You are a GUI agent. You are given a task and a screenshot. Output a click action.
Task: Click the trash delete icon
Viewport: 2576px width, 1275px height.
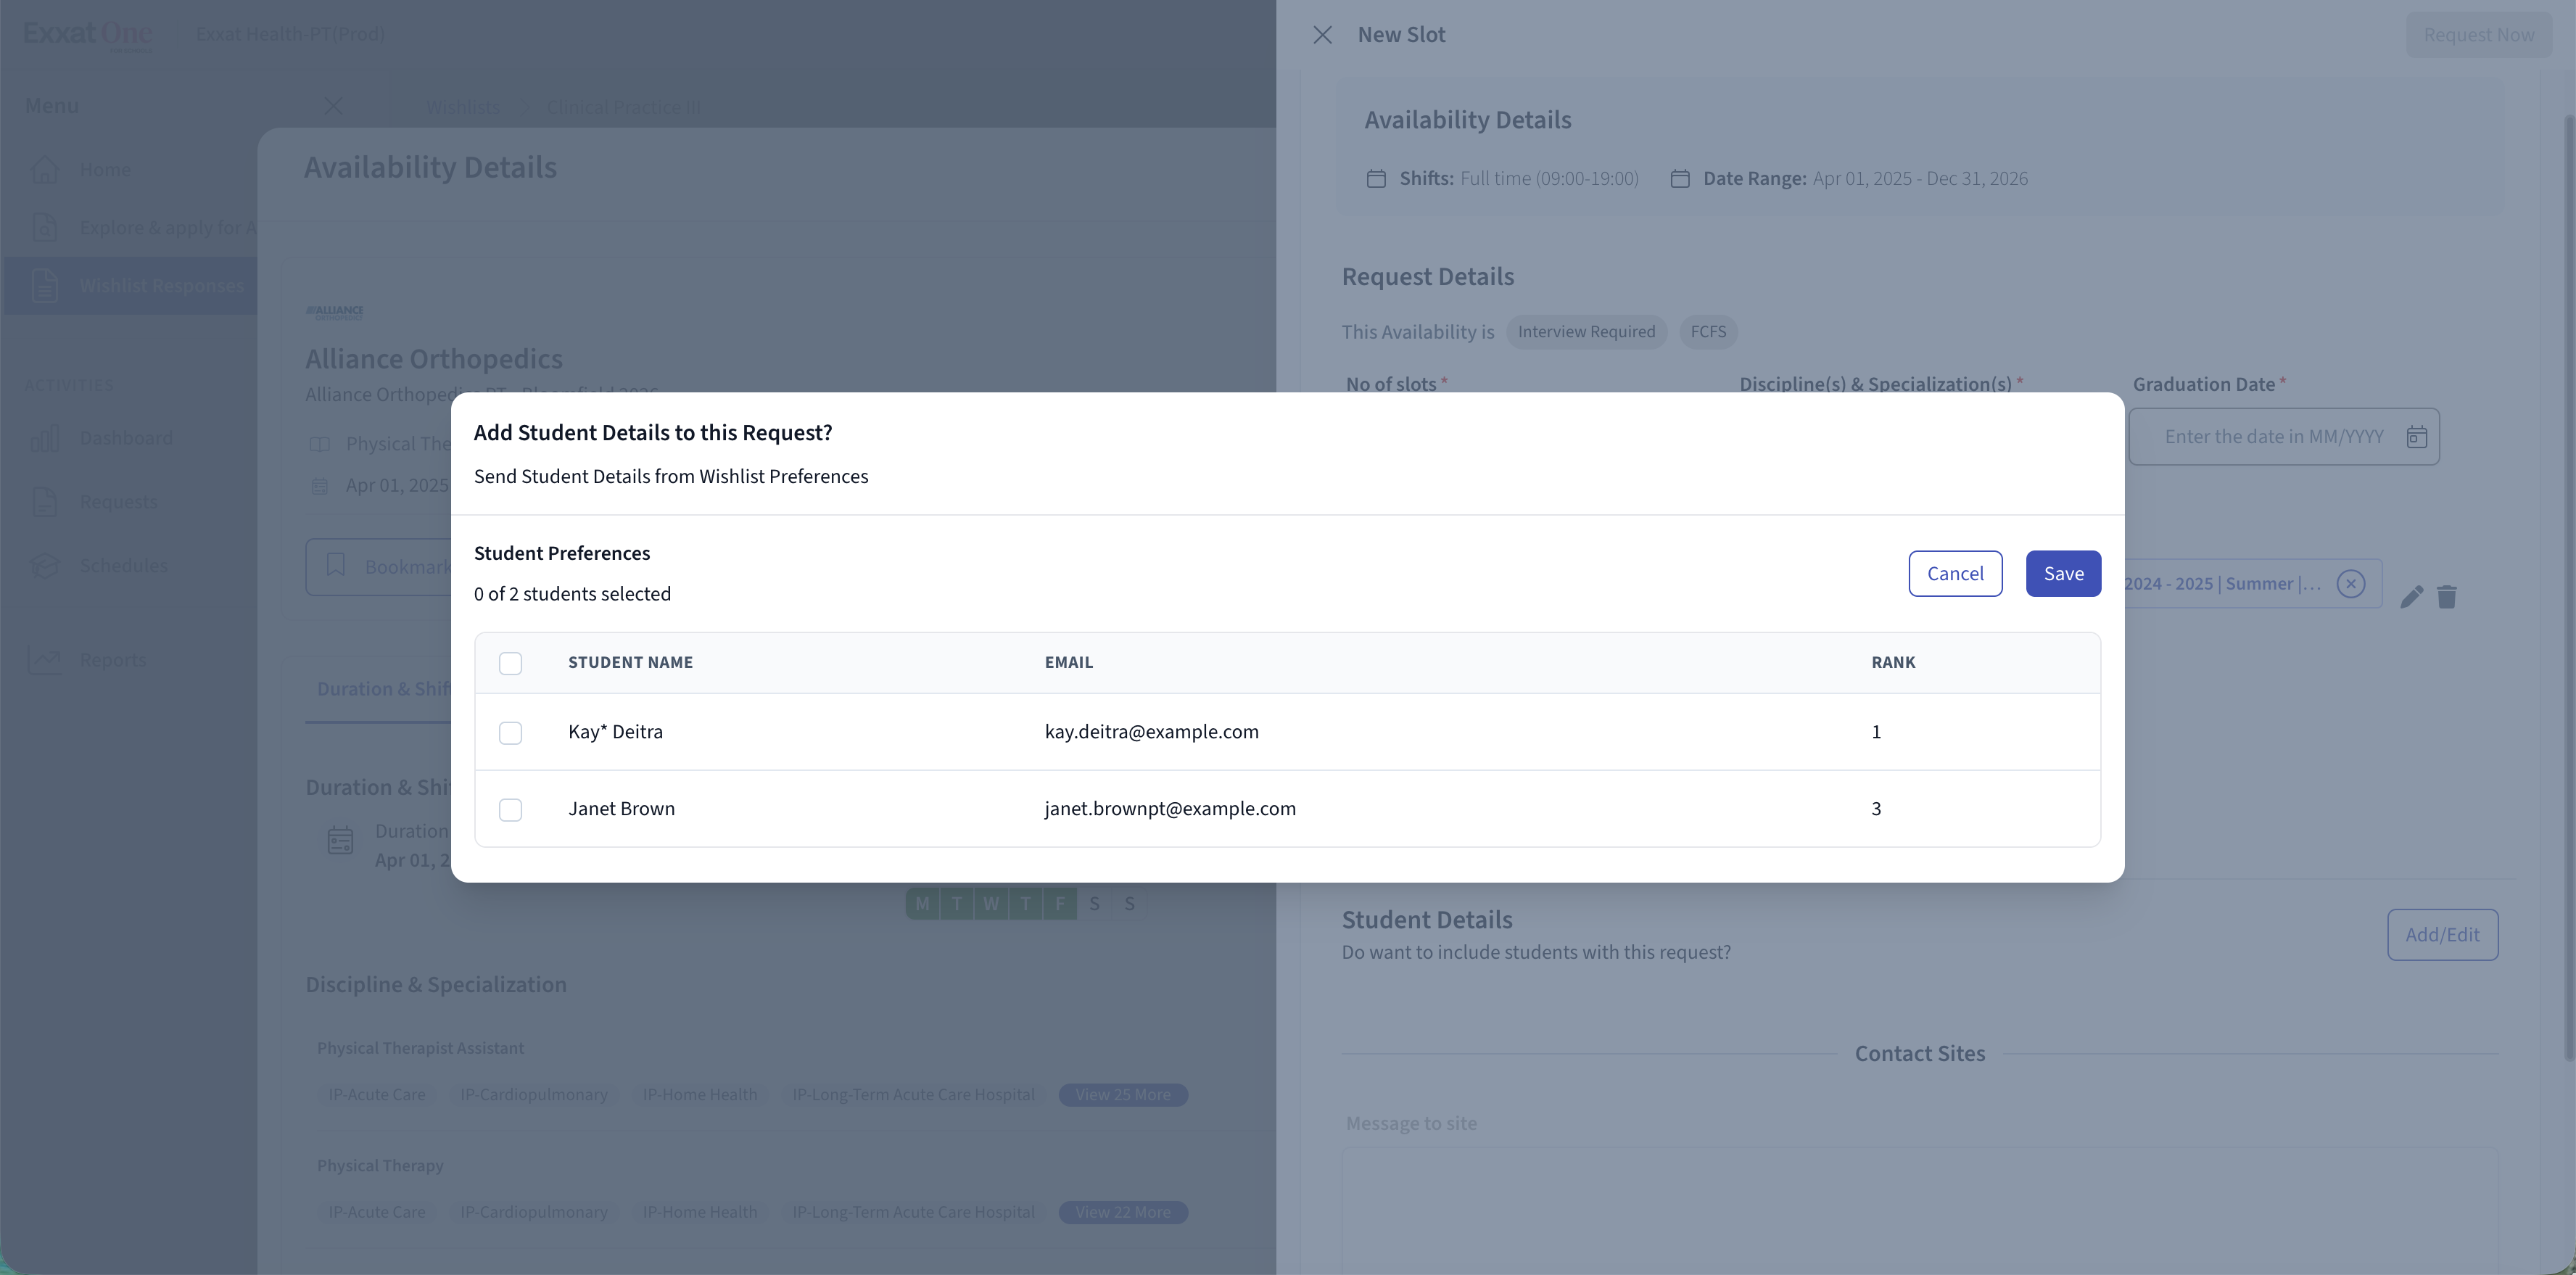click(2447, 597)
